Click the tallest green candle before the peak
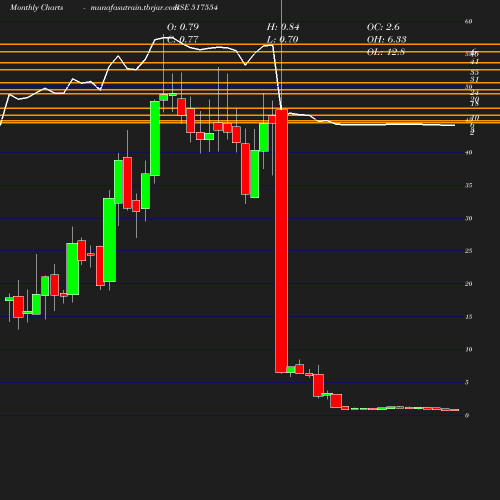500x500 pixels. [x=109, y=240]
